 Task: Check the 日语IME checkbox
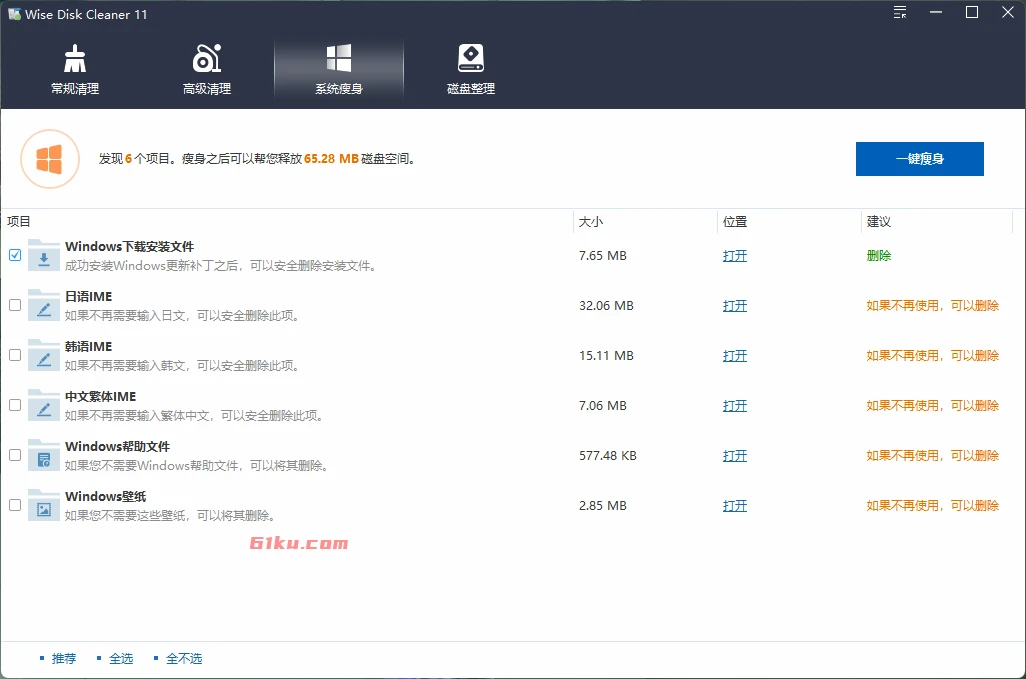point(15,305)
